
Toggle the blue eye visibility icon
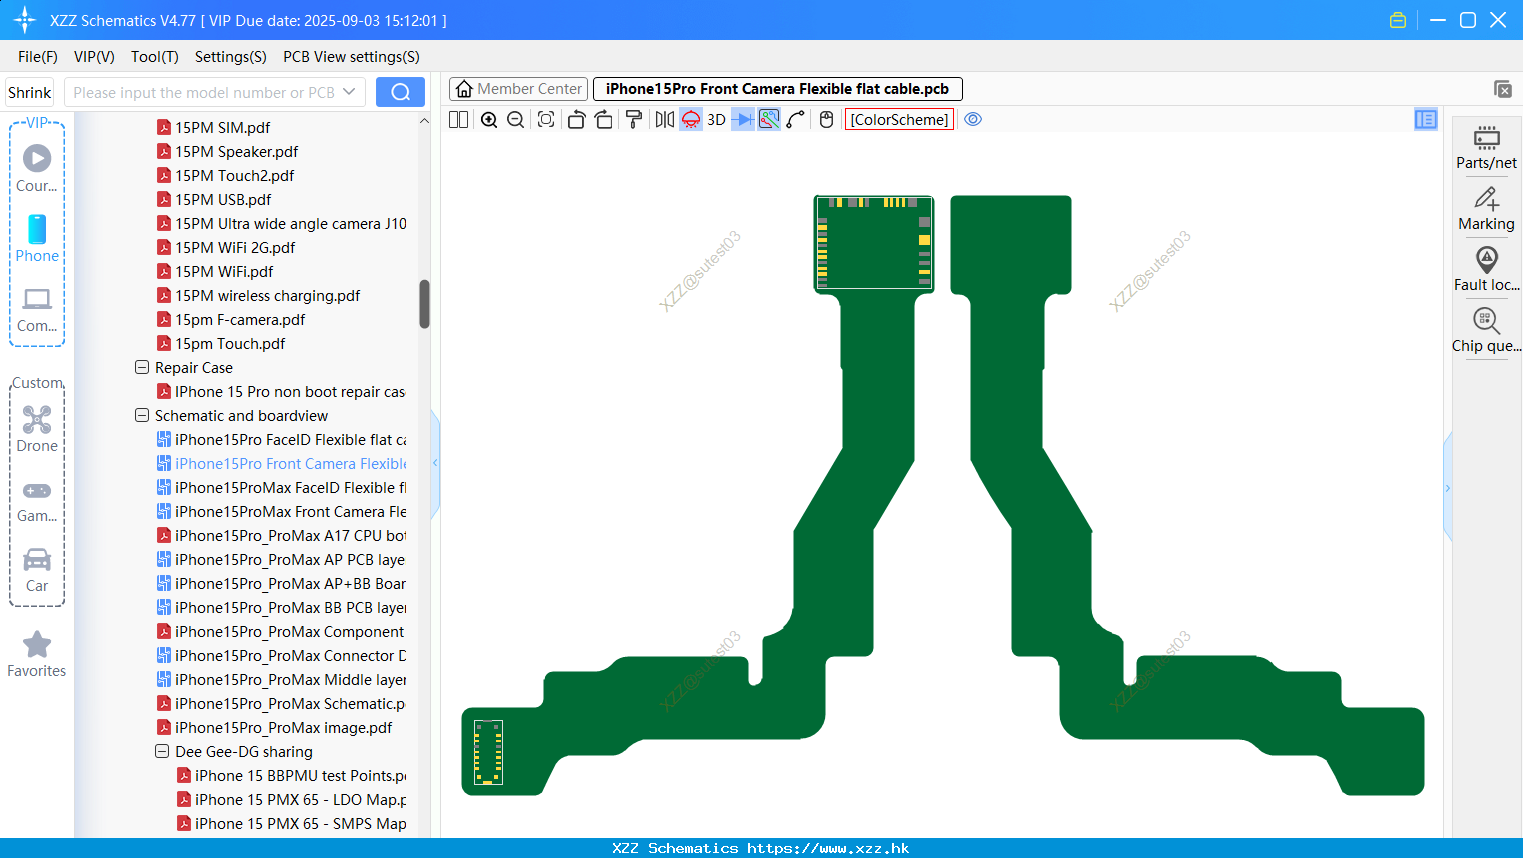coord(973,119)
